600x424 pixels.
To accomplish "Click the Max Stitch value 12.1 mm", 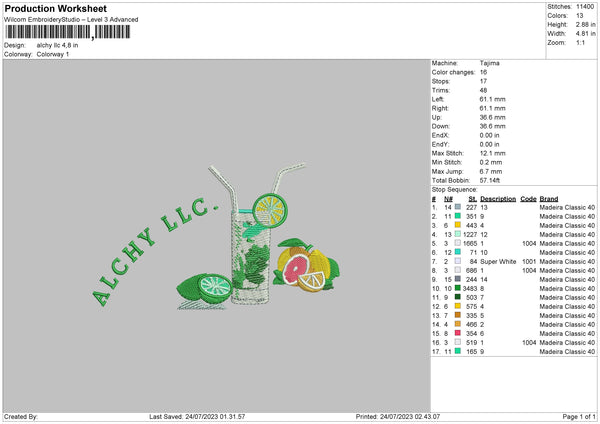I will click(x=492, y=153).
